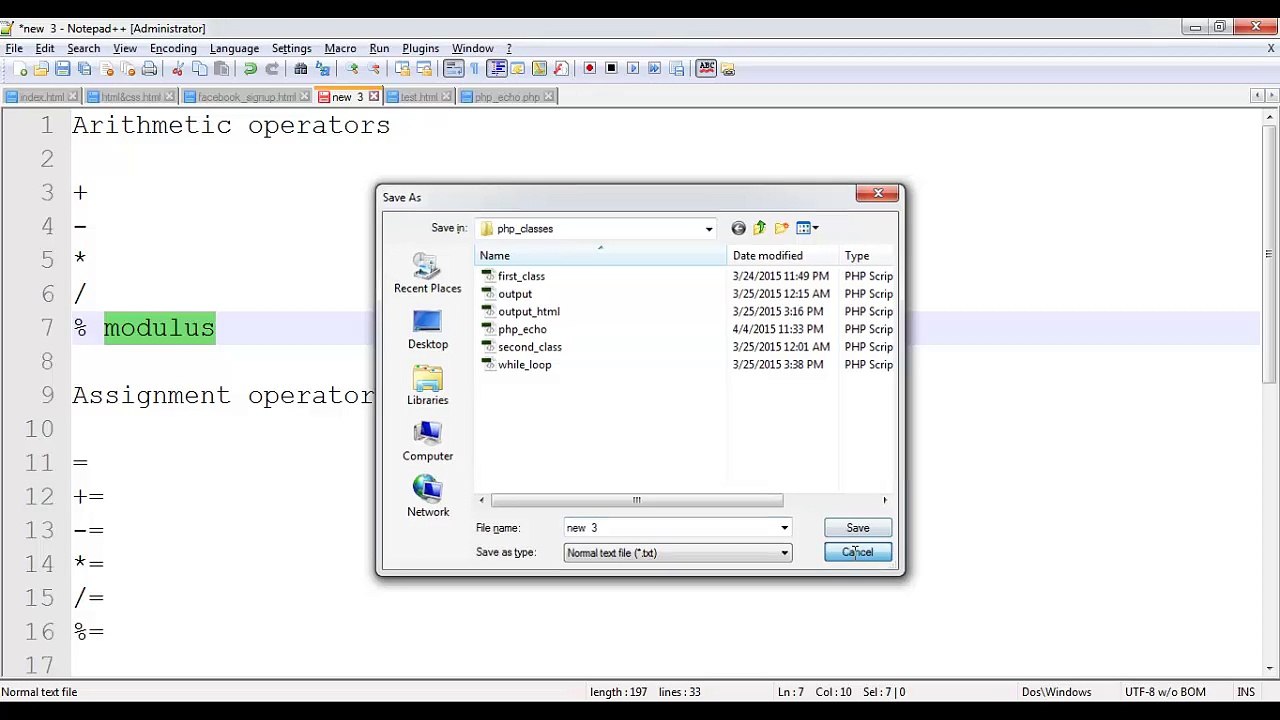This screenshot has width=1280, height=720.
Task: Click UTF-8 w/o BOM in status bar
Action: 1165,692
